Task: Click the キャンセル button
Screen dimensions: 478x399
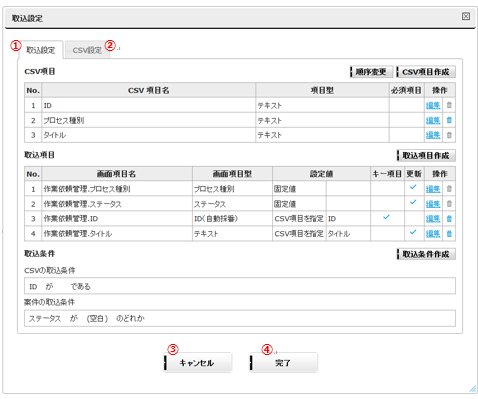Action: coord(197,363)
